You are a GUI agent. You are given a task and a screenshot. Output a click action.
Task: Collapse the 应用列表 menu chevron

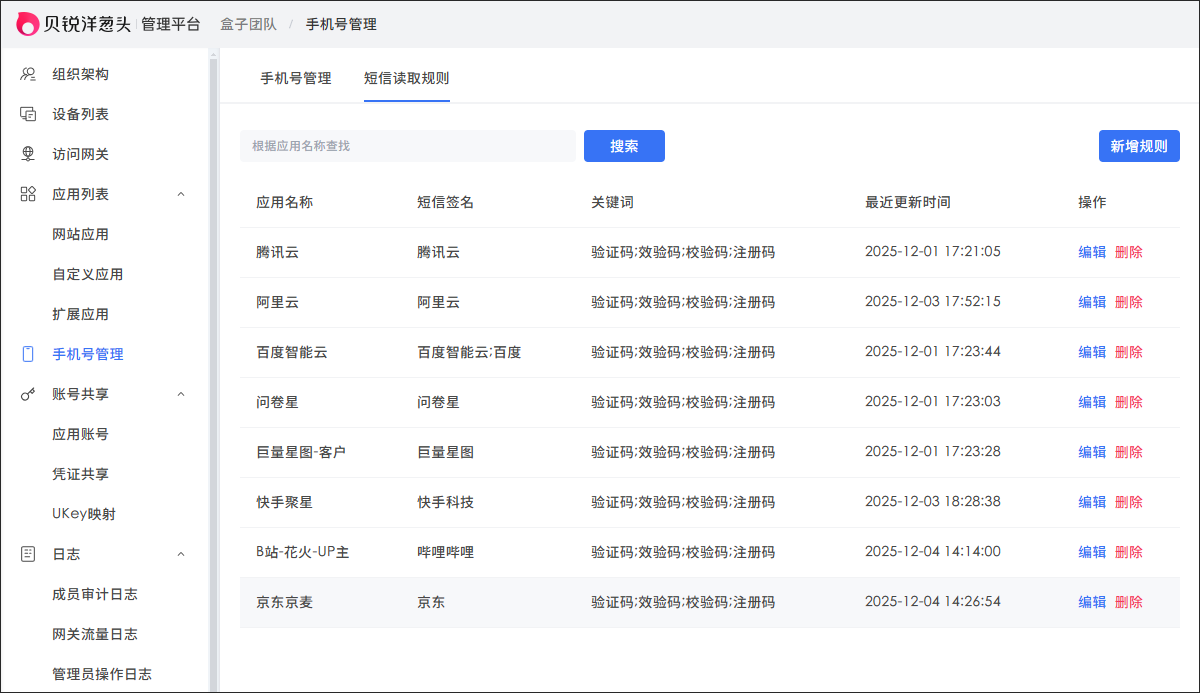click(x=181, y=194)
